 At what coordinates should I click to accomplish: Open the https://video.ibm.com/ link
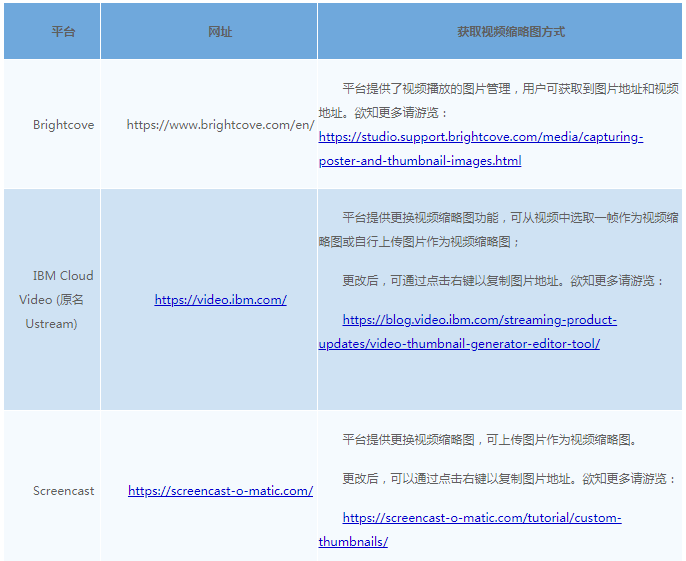click(x=220, y=300)
